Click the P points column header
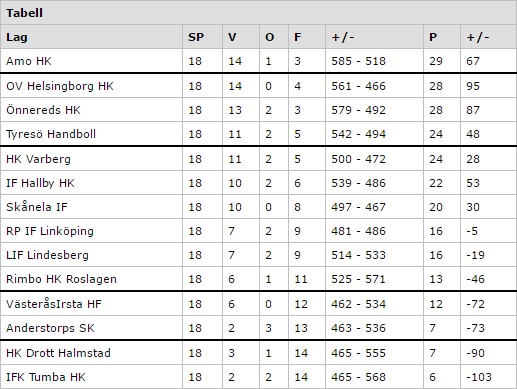Screen dimensions: 517x389 (433, 37)
